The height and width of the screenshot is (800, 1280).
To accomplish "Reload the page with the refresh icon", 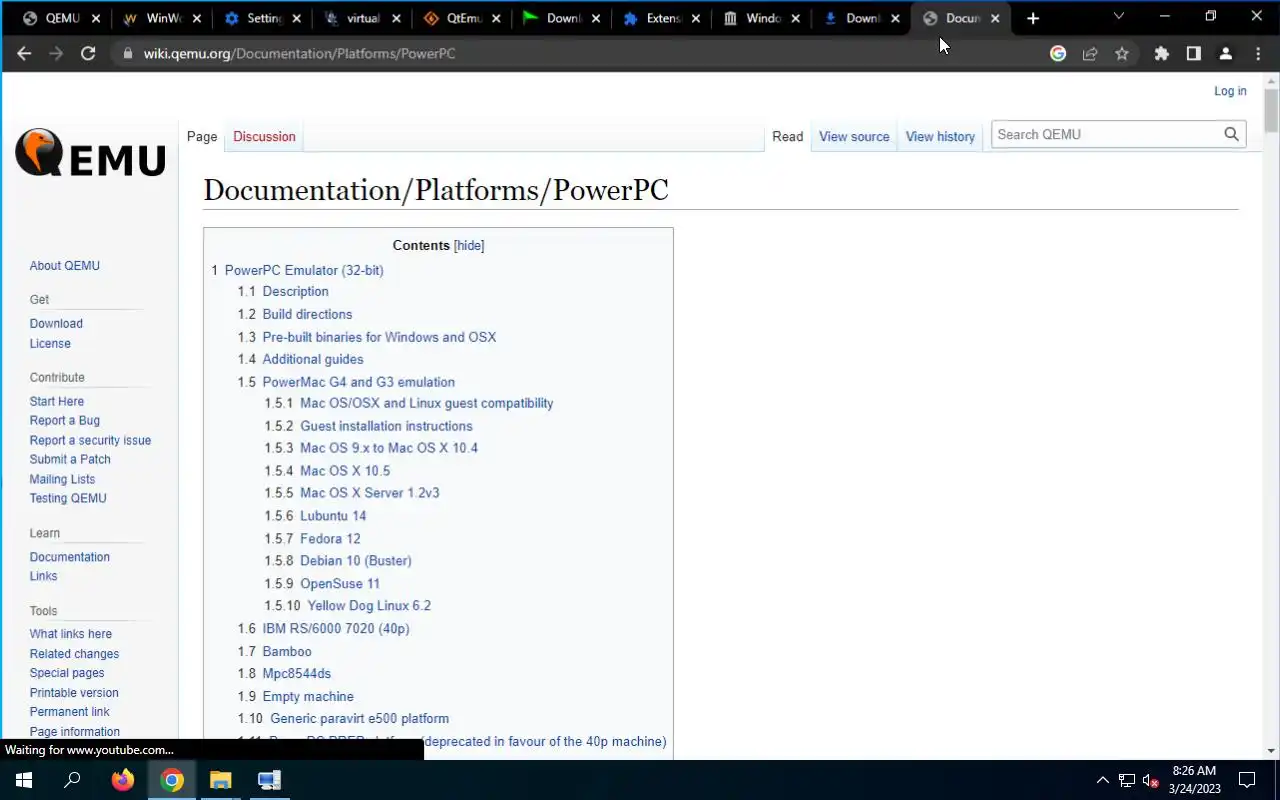I will tap(88, 54).
